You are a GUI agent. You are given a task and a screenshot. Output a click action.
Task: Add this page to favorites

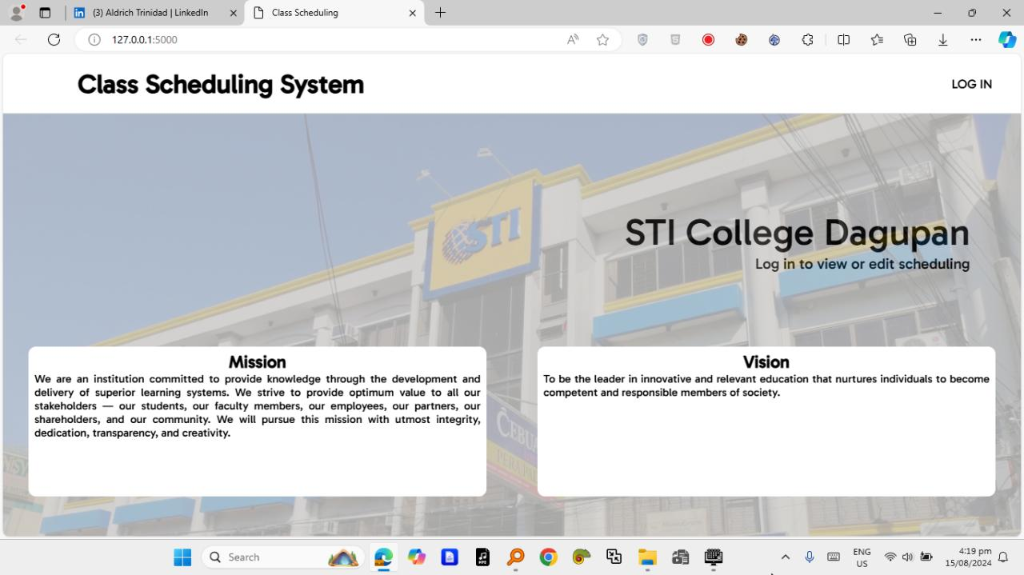(x=603, y=39)
